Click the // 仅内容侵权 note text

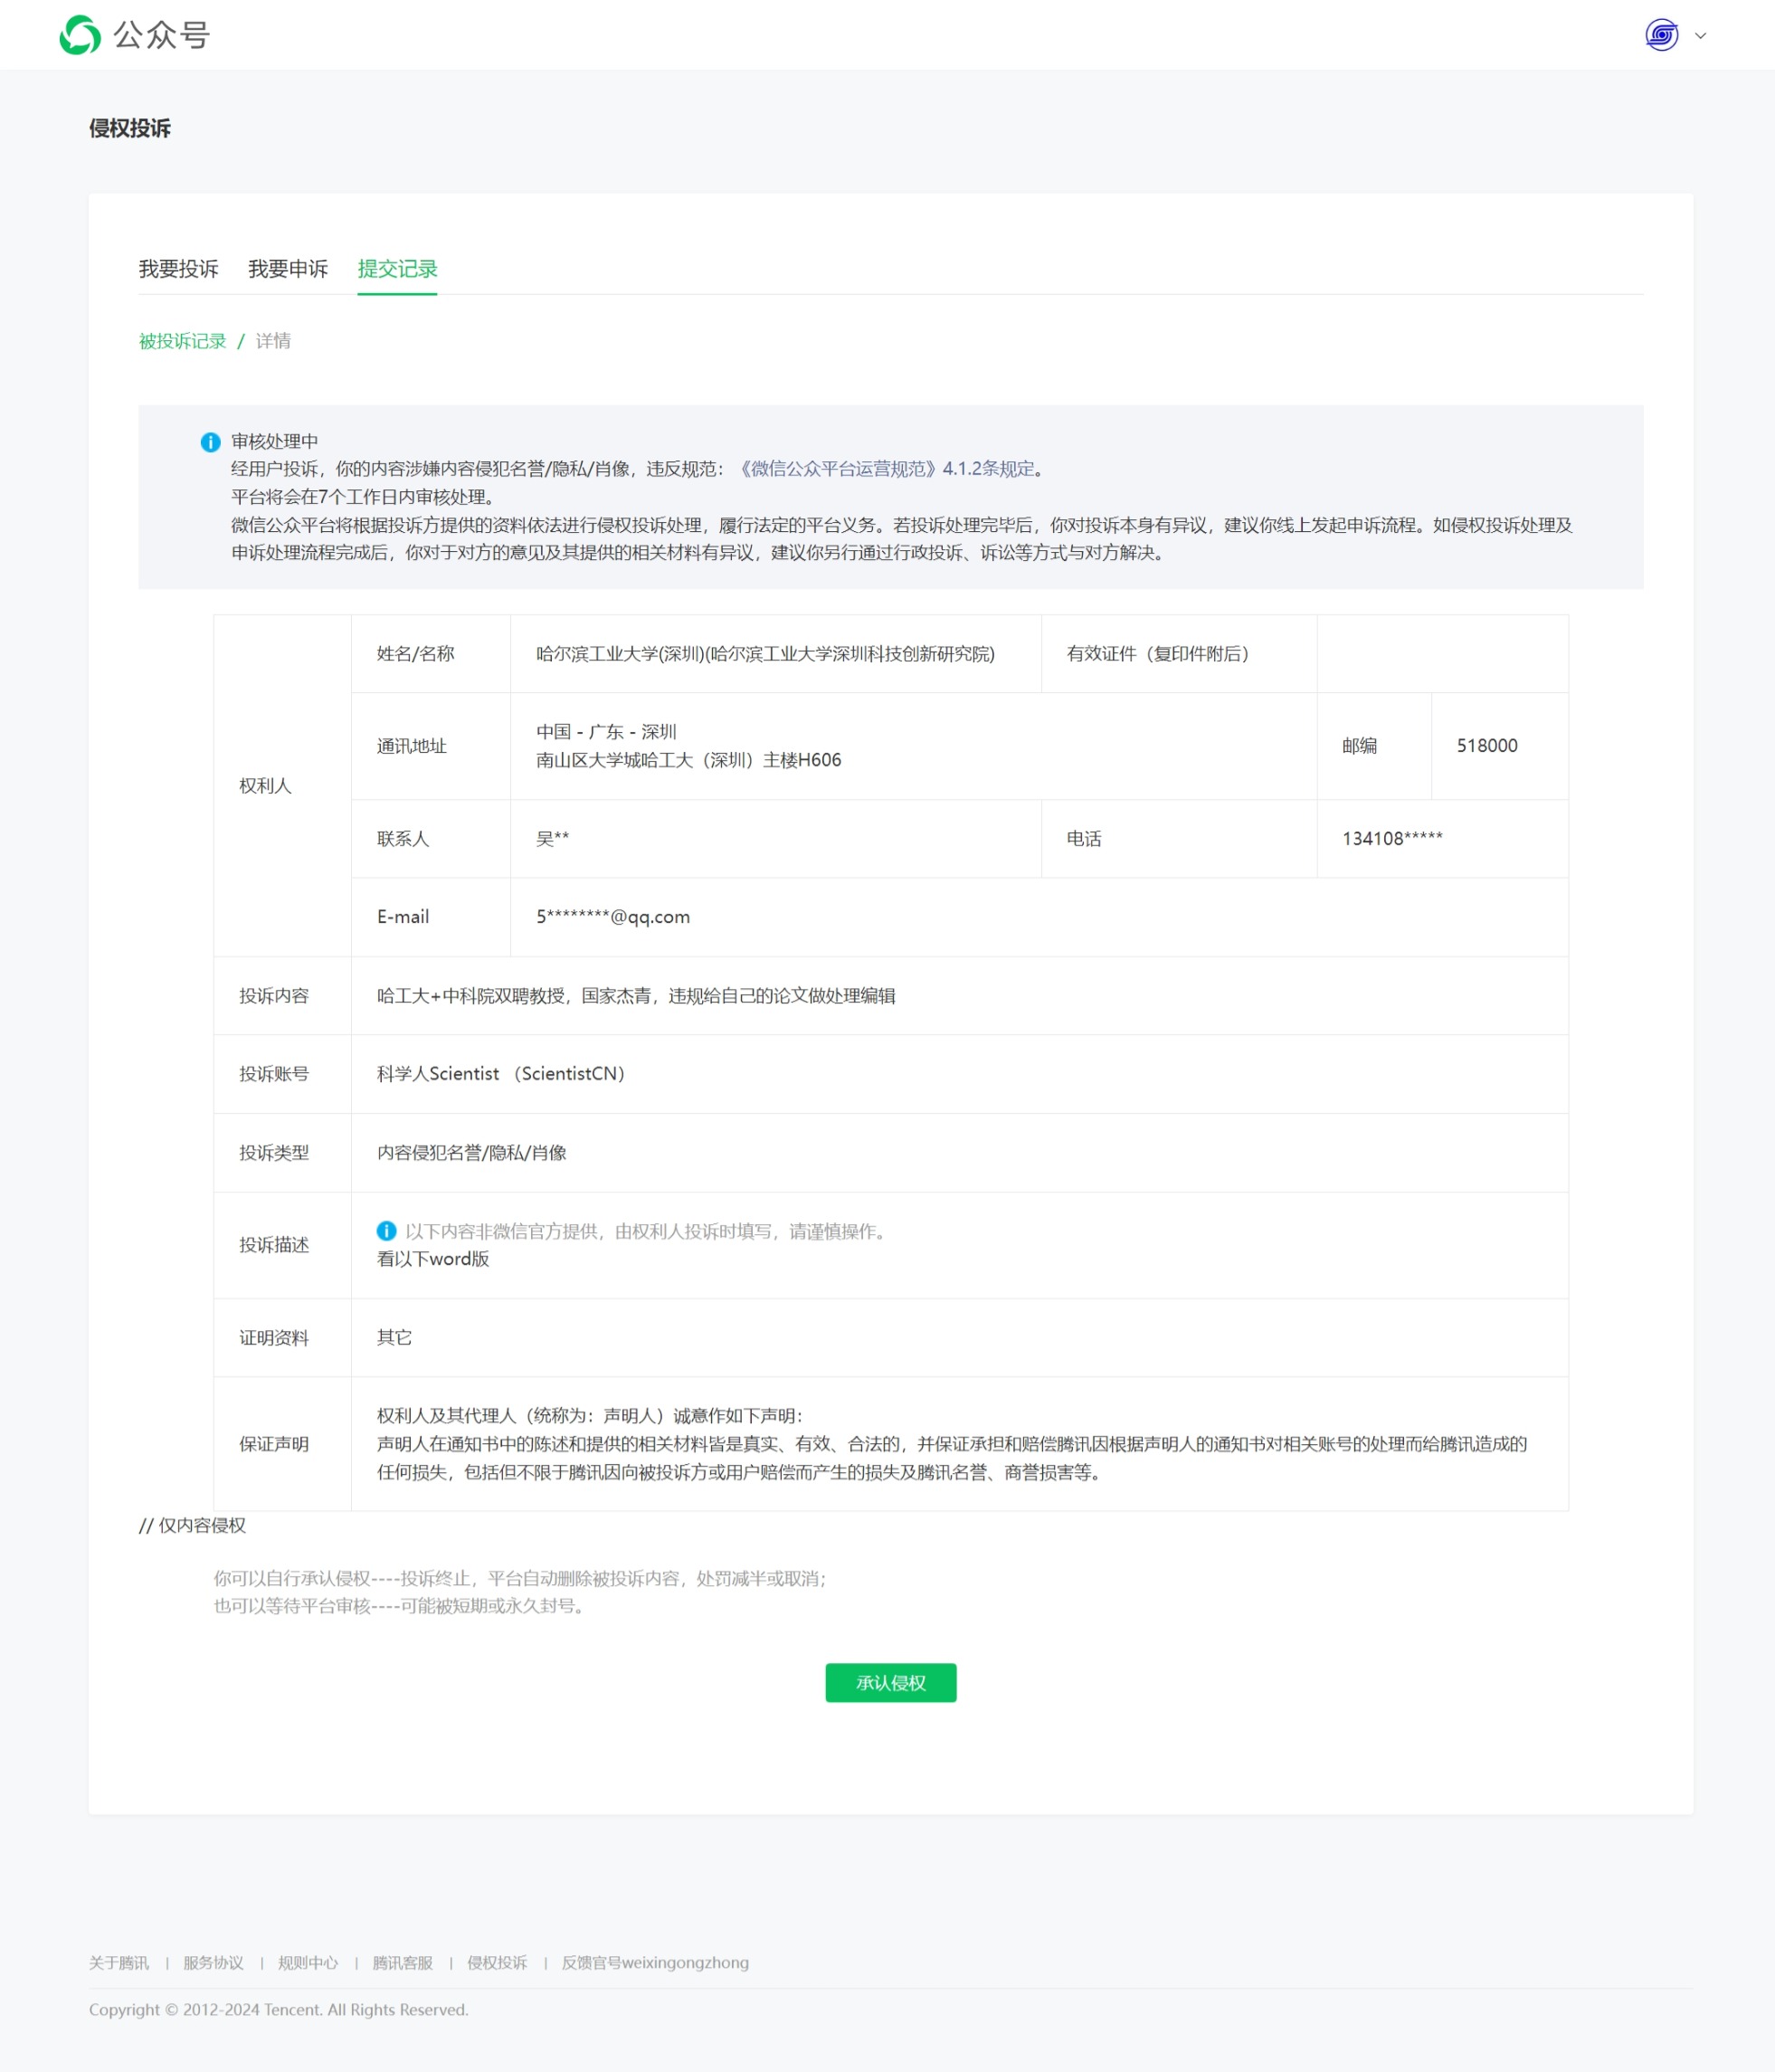[192, 1525]
